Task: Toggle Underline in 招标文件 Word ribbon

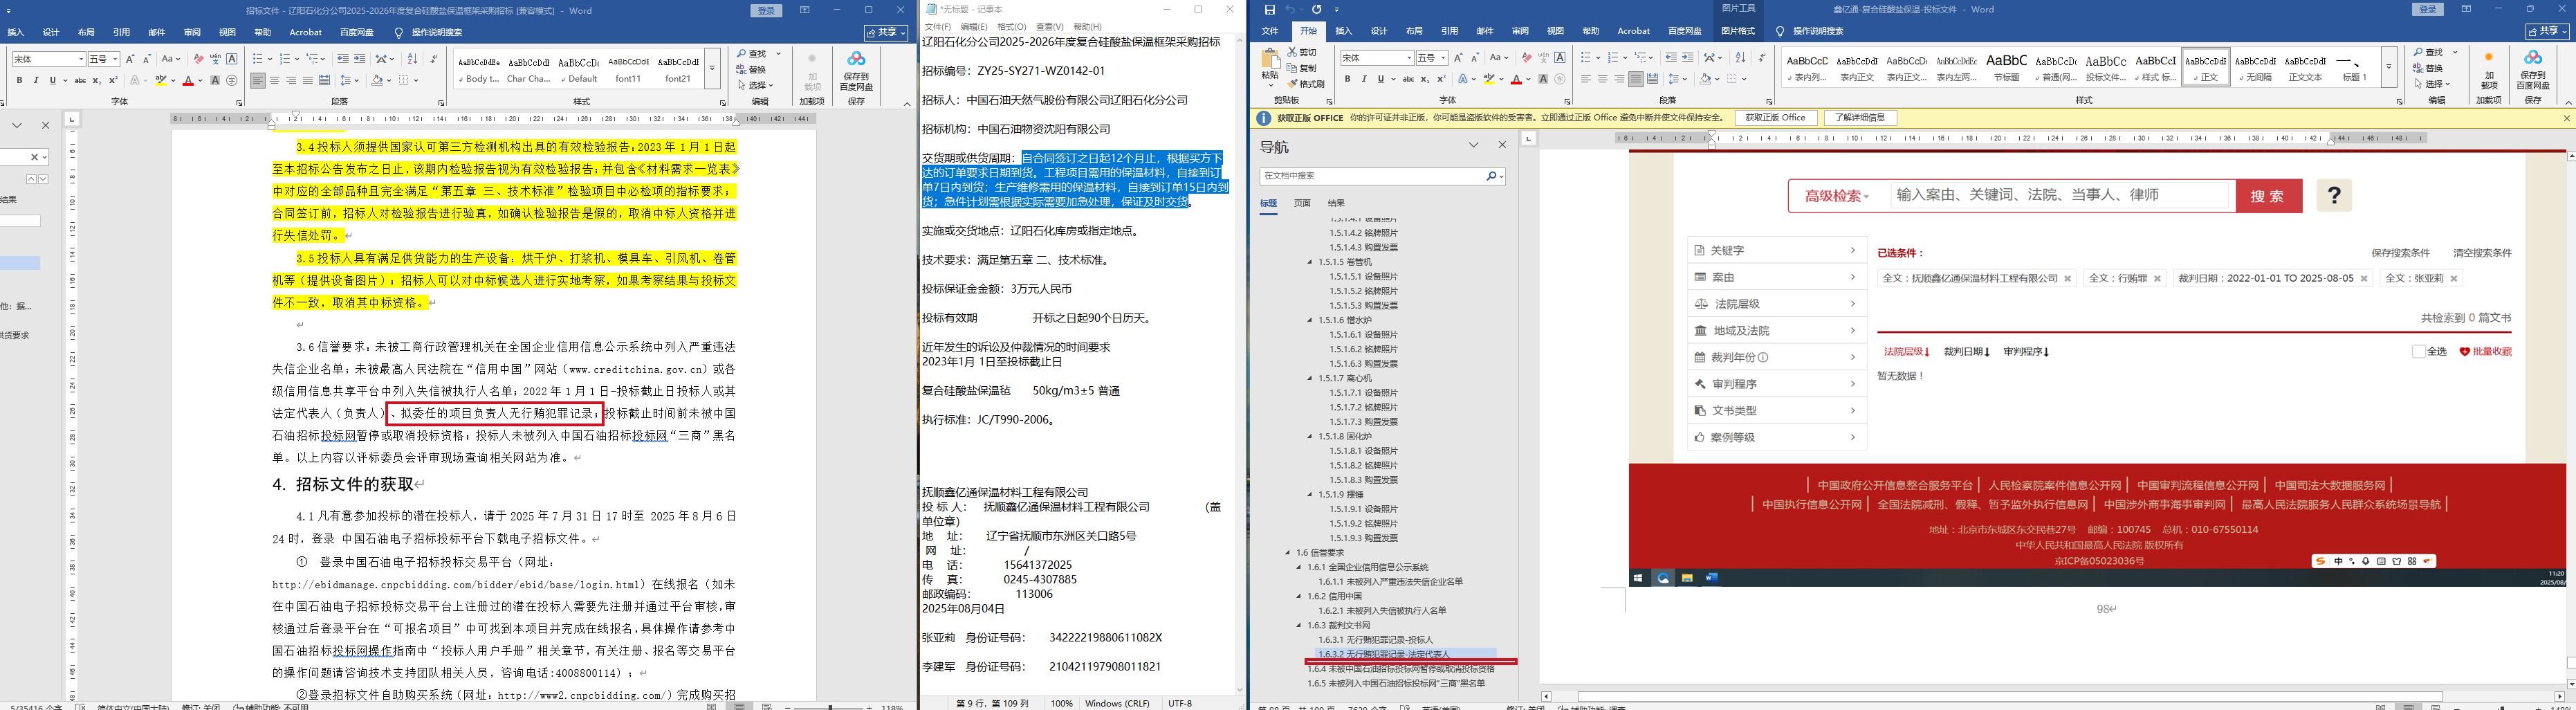Action: pyautogui.click(x=52, y=80)
